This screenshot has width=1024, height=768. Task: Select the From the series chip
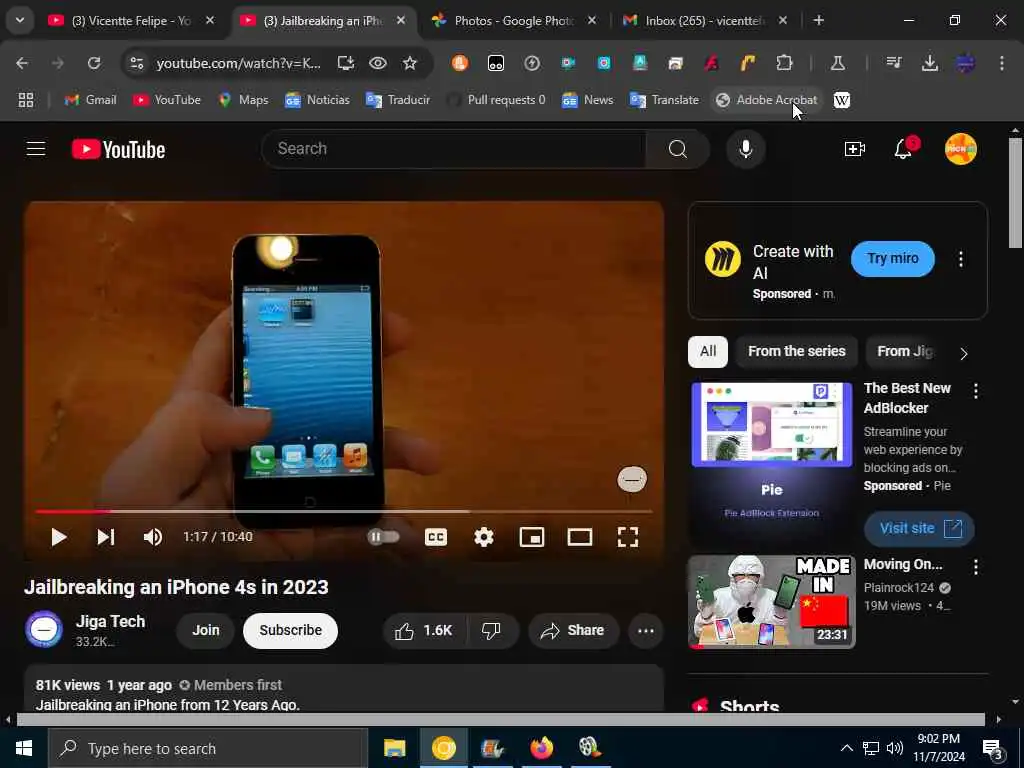[797, 351]
